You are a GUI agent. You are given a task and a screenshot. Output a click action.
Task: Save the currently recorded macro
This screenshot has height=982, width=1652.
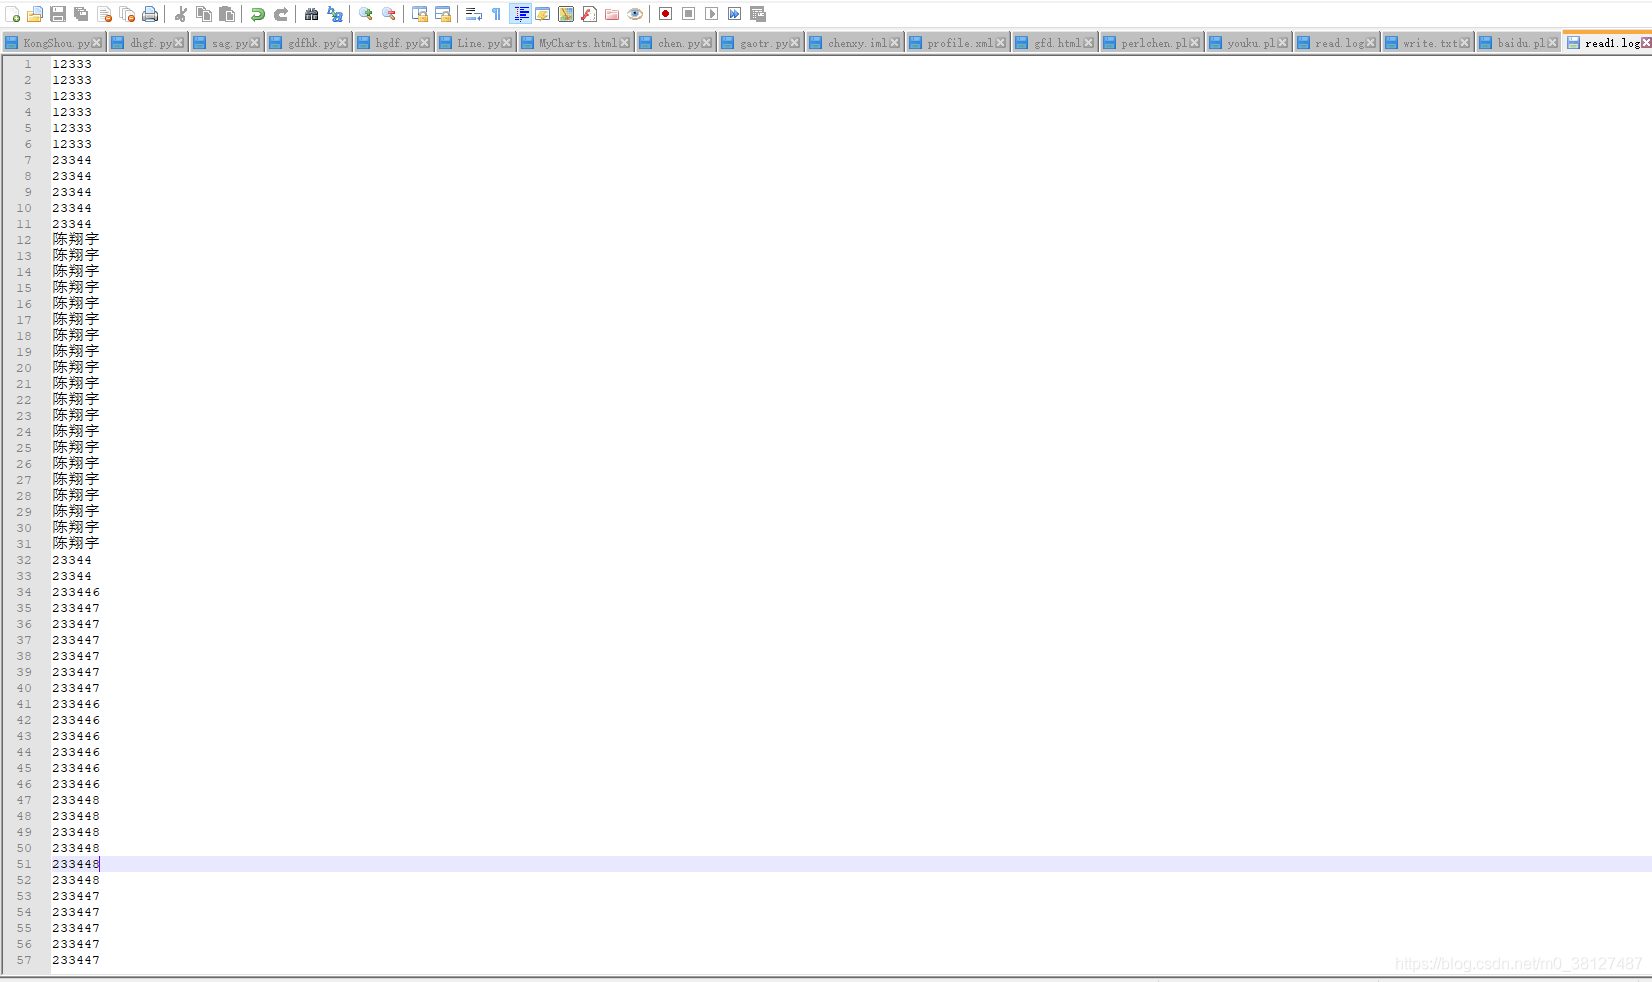tap(758, 14)
